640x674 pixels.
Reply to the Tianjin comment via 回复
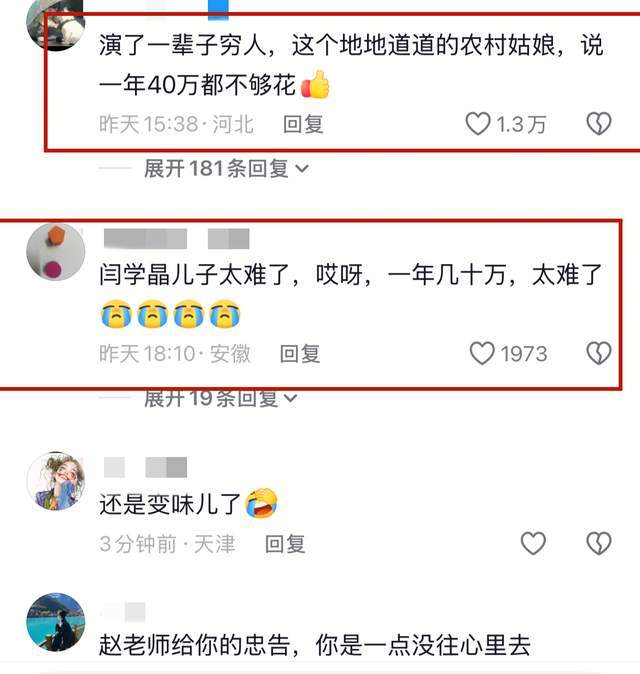[285, 544]
